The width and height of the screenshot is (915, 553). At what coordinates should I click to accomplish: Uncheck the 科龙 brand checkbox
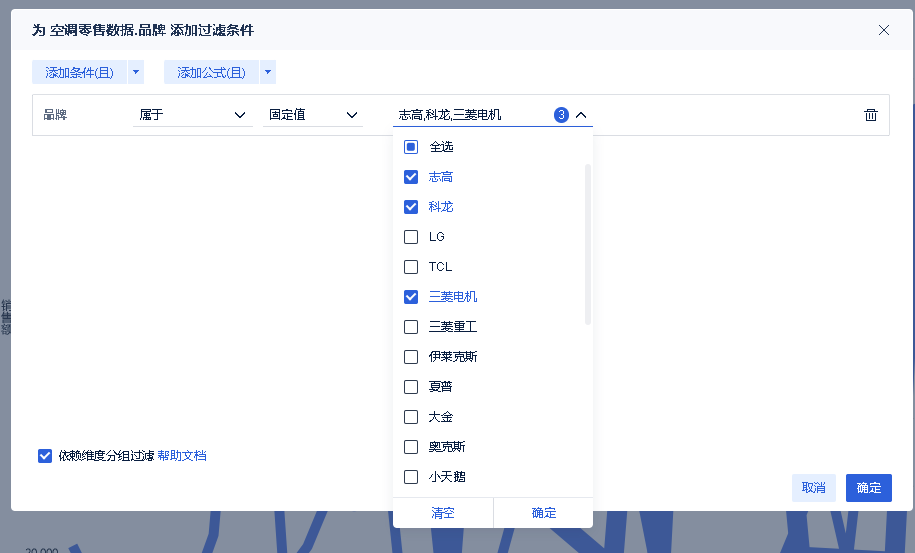pos(411,207)
